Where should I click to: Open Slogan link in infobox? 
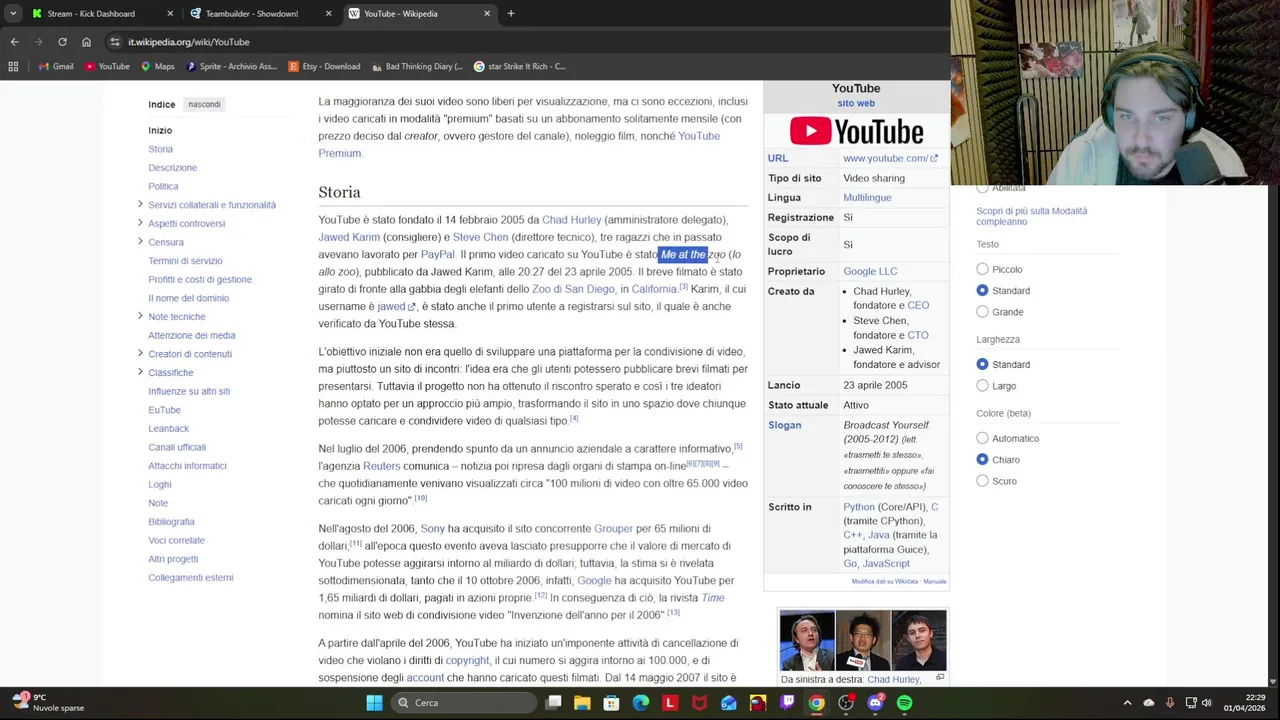click(785, 425)
